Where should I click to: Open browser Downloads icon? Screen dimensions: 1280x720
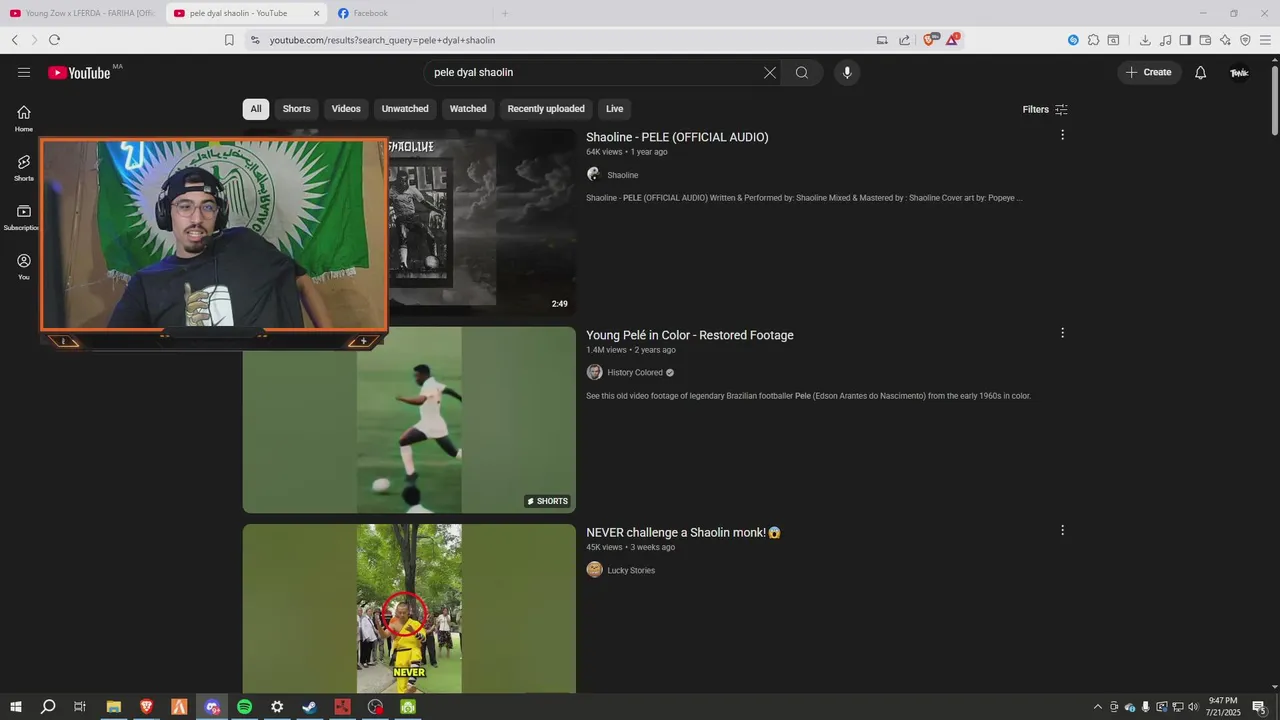click(1145, 40)
